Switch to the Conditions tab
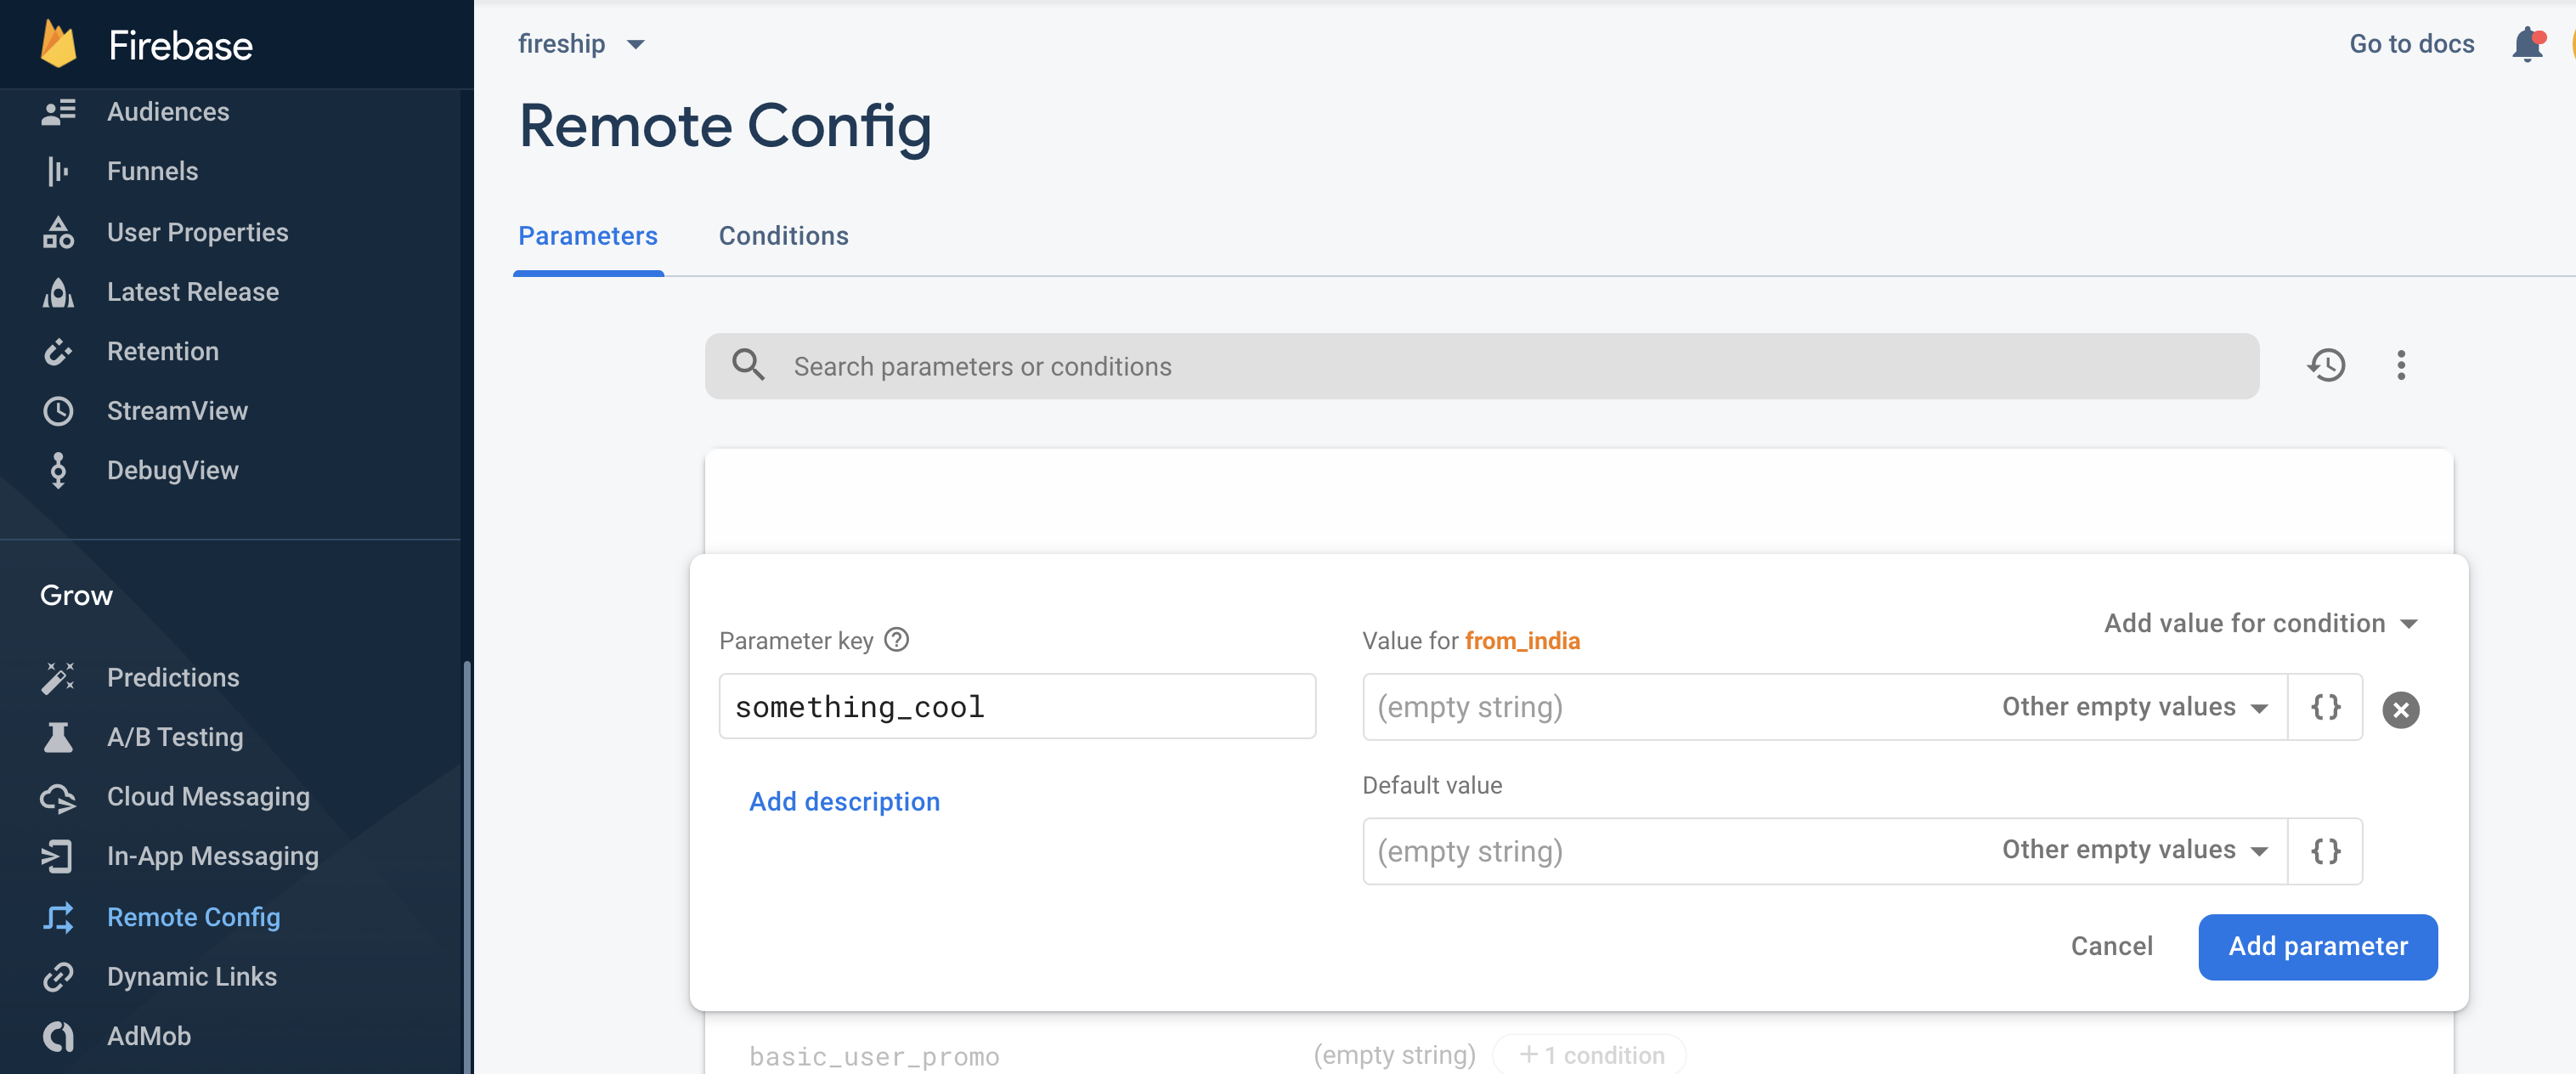2576x1074 pixels. coord(783,236)
